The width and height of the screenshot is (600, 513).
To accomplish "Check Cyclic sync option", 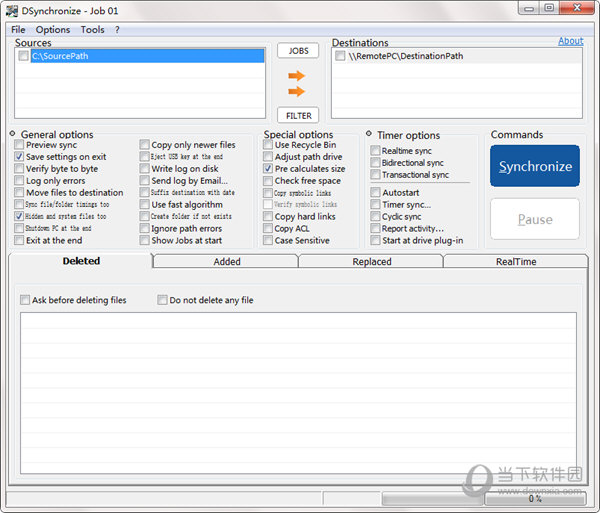I will (x=375, y=217).
